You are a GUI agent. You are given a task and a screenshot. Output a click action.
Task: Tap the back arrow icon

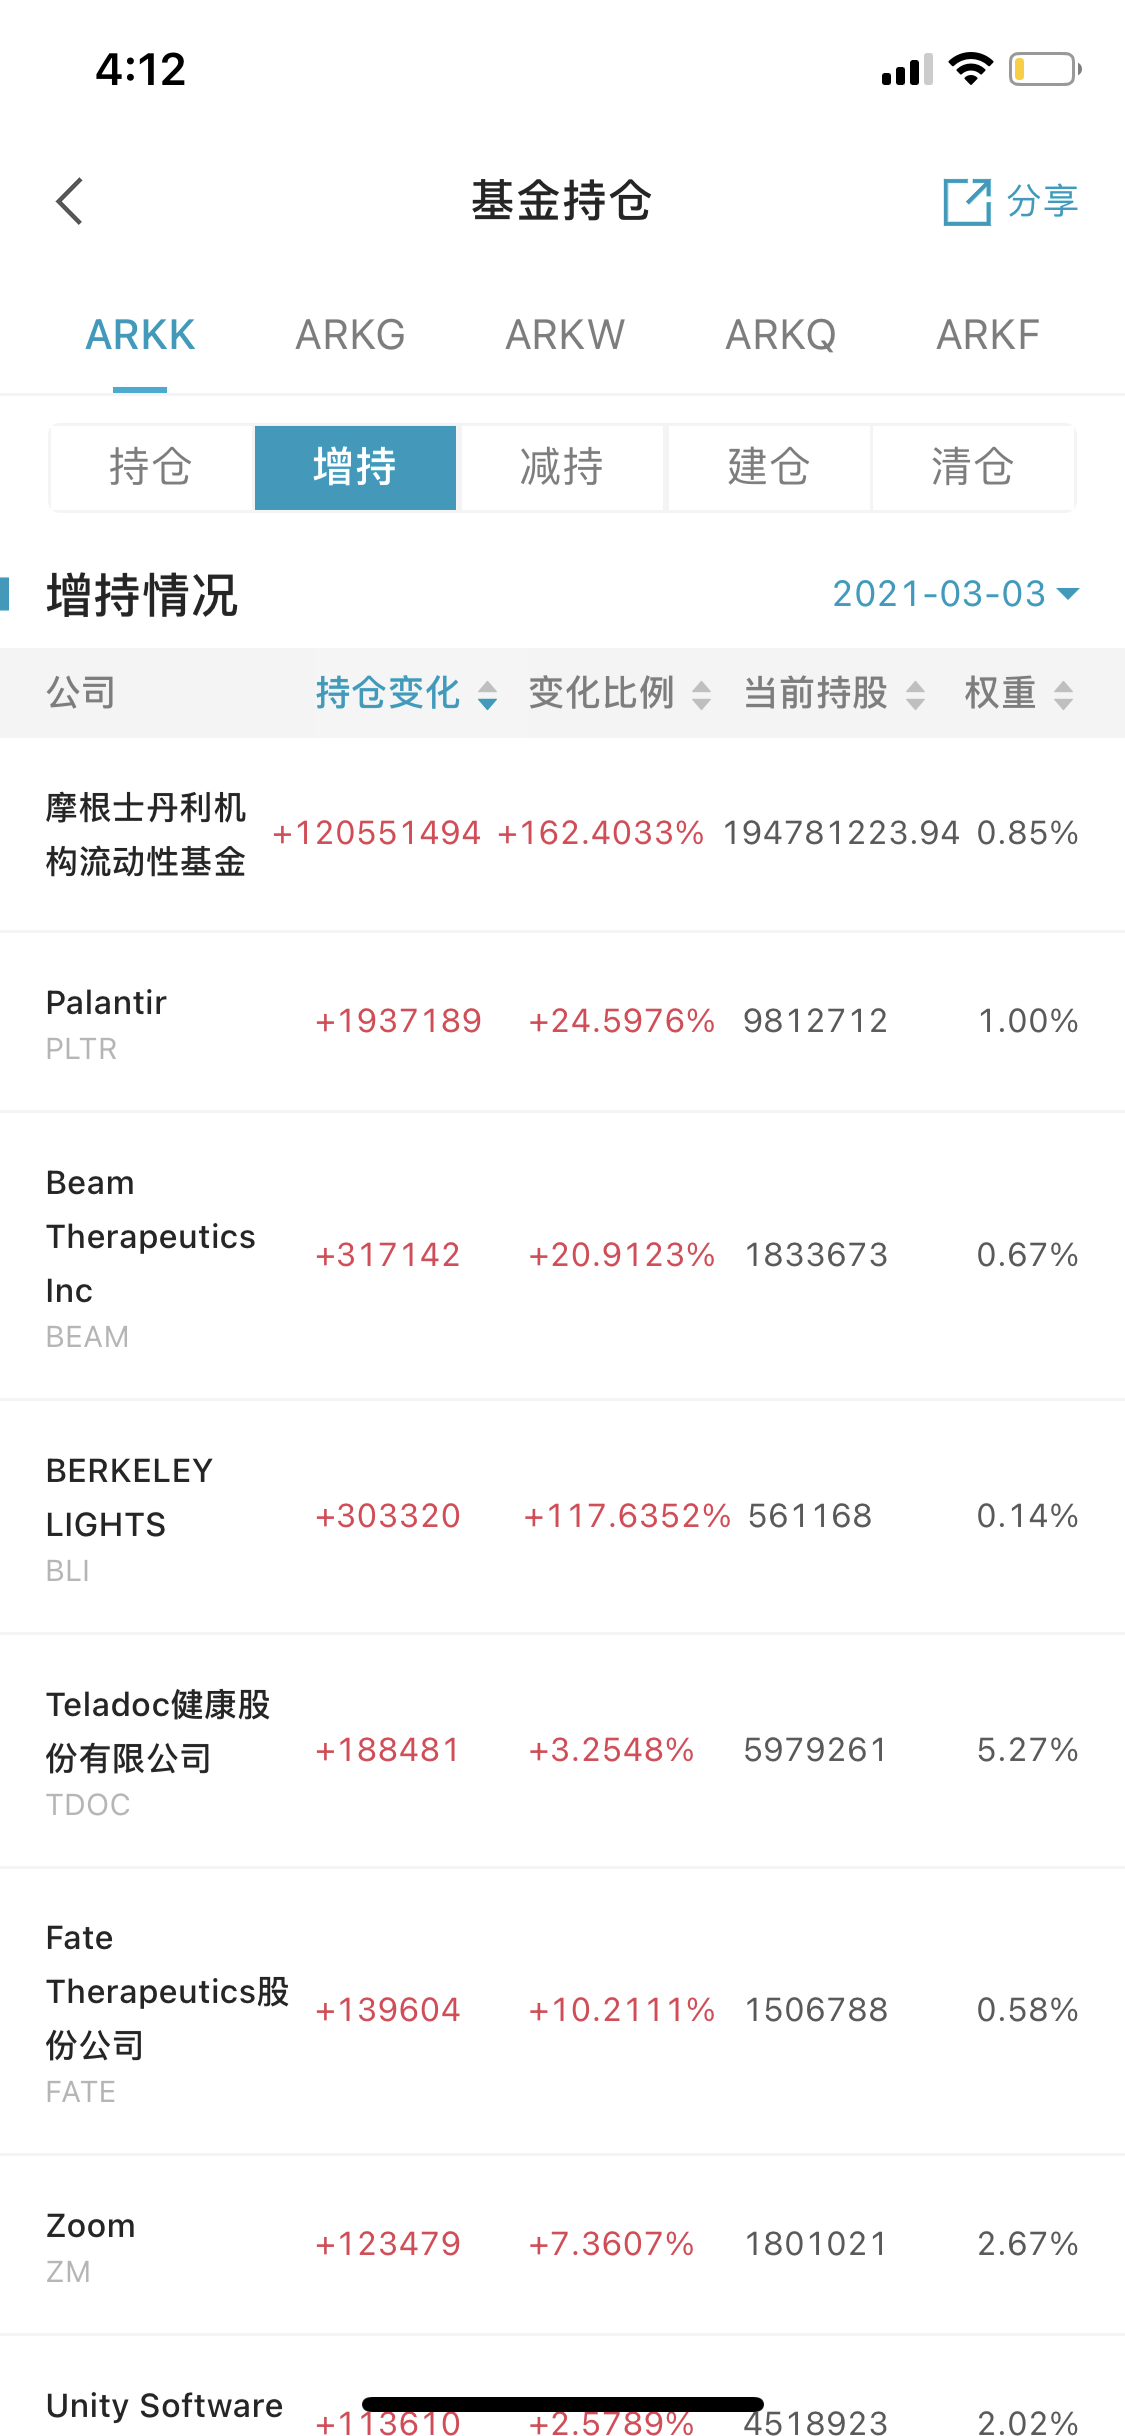(x=69, y=201)
